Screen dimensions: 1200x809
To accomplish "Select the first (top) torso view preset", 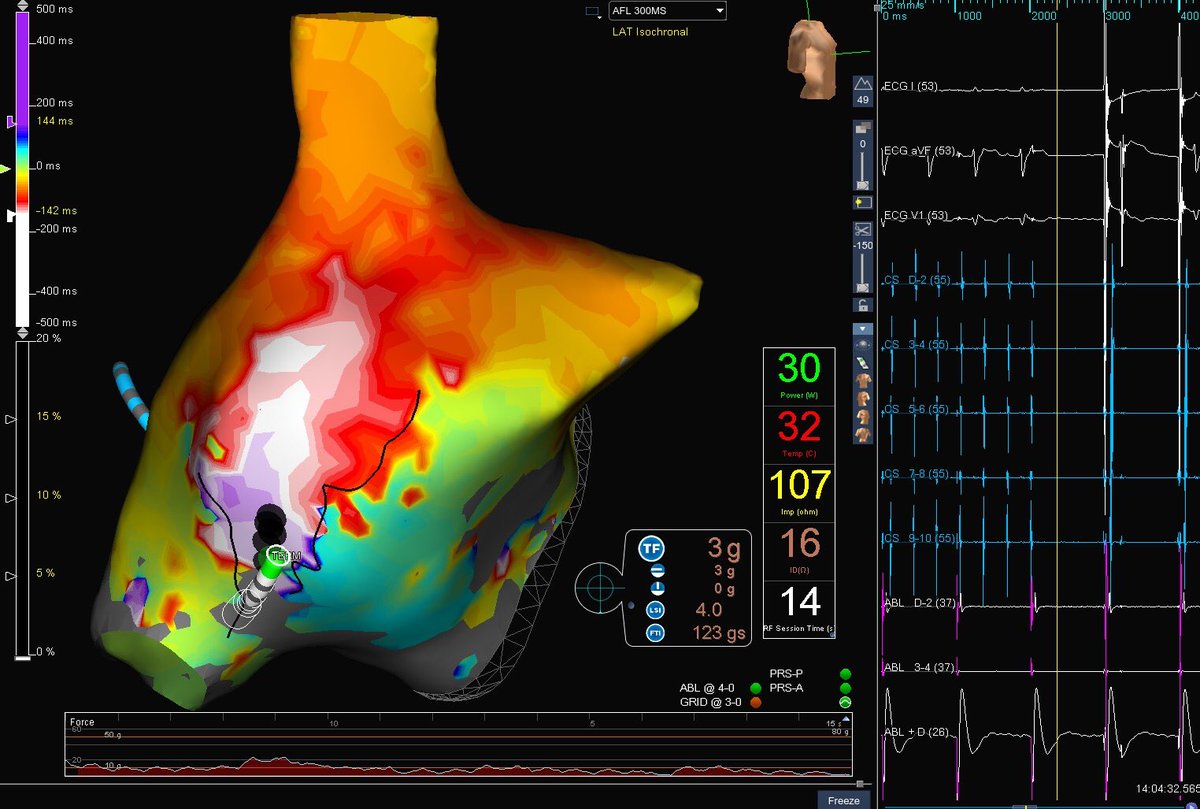I will coord(862,382).
